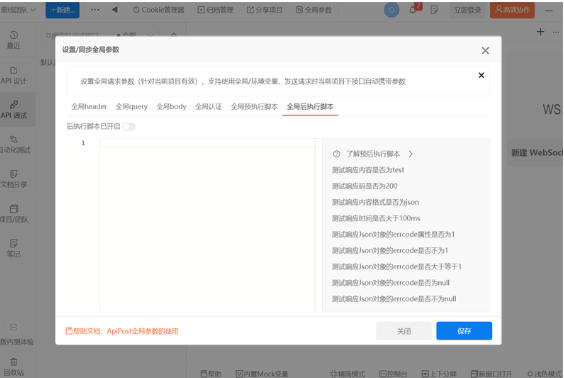Switch to 全局body tab

171,106
